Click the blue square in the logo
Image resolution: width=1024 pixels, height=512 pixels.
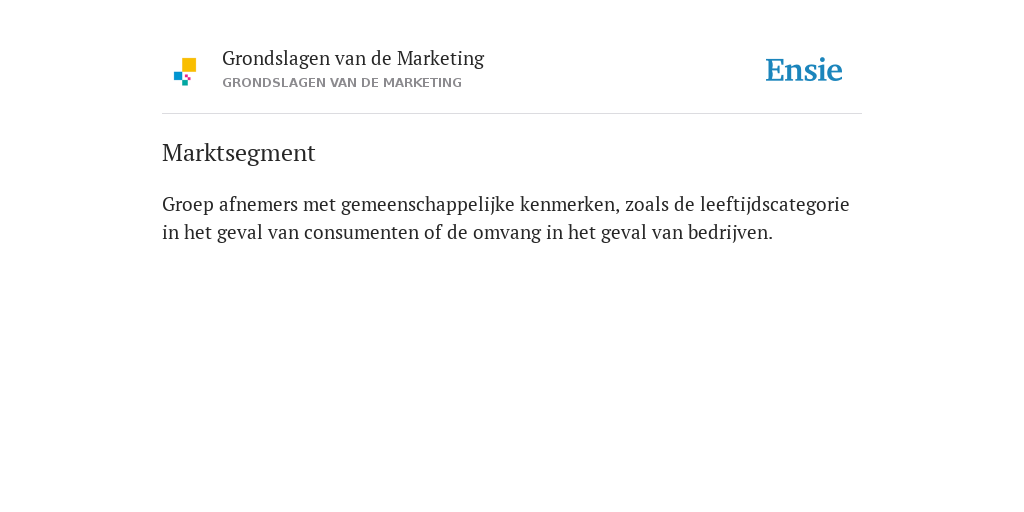(178, 76)
